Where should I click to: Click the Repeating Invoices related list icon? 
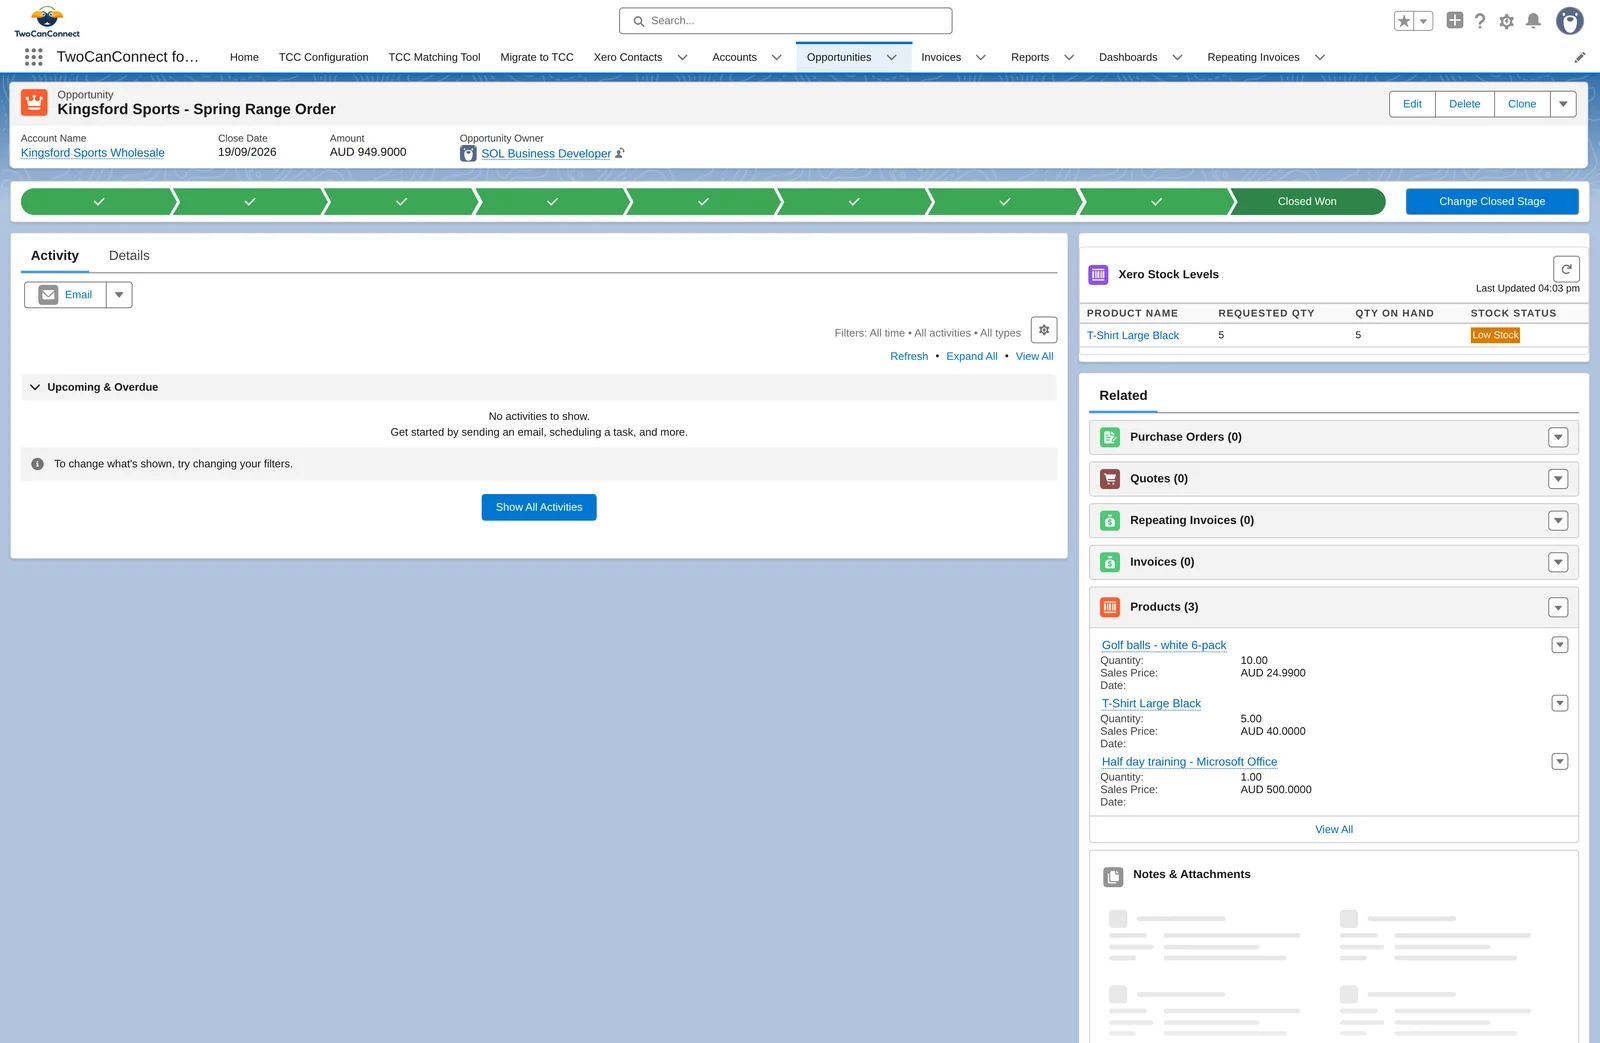(x=1110, y=521)
